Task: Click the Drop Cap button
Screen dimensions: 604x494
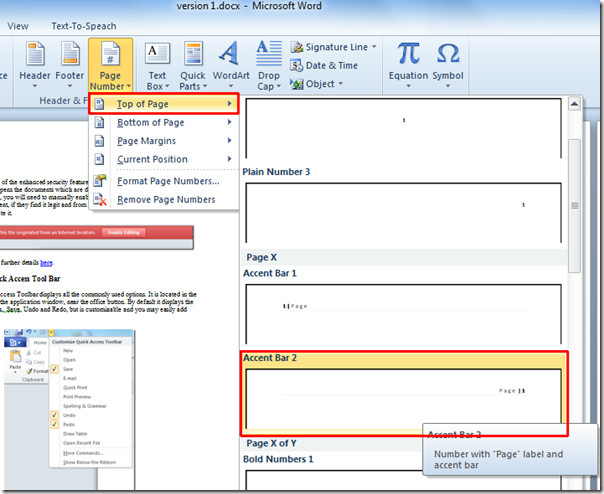Action: tap(268, 66)
